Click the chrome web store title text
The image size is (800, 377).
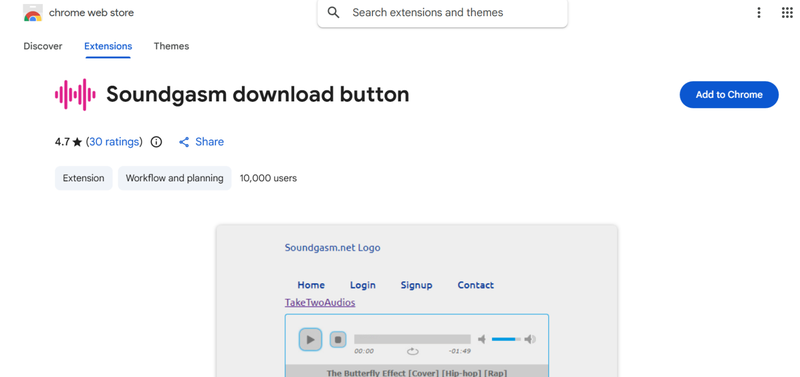91,13
